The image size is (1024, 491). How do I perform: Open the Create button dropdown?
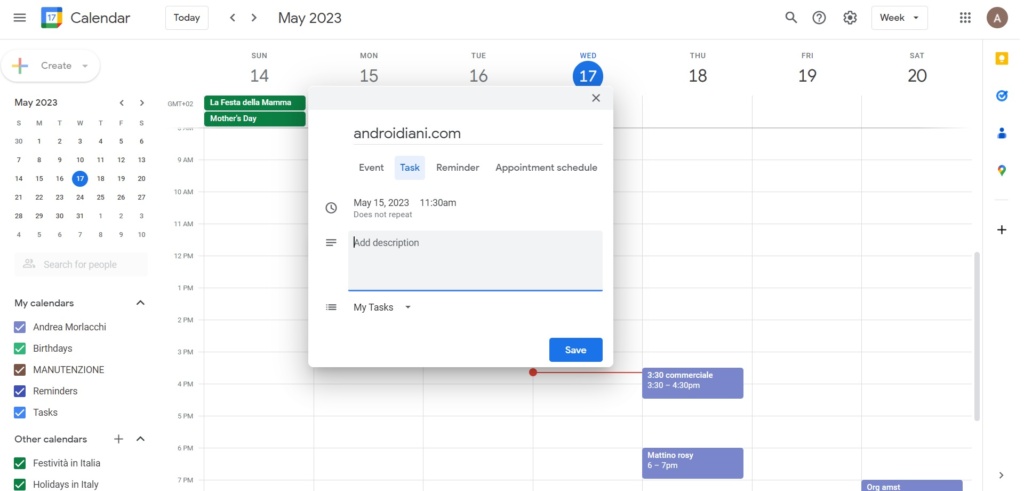[85, 66]
